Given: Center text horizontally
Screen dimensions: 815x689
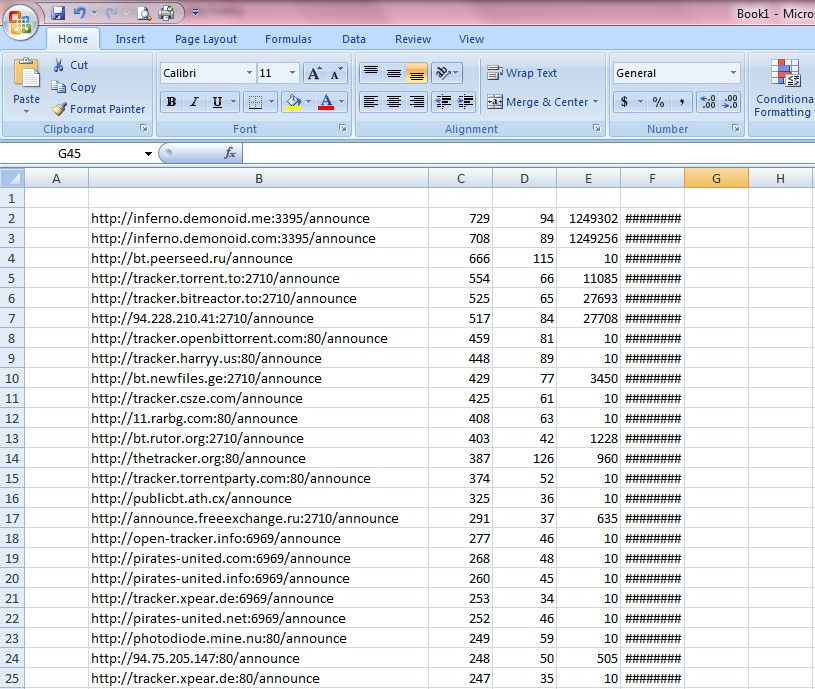Looking at the screenshot, I should coord(394,102).
